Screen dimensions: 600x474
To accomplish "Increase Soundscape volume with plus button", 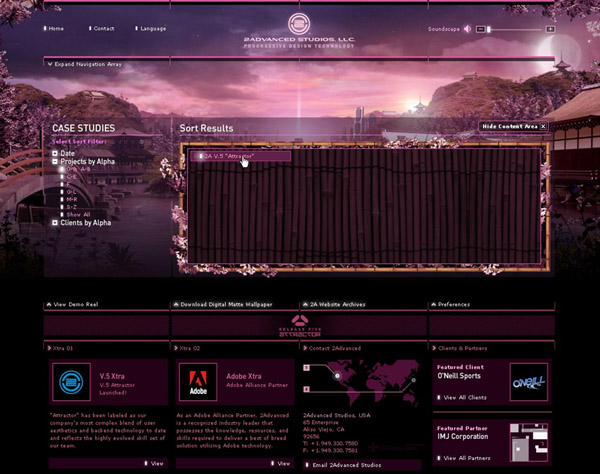I will coord(550,29).
